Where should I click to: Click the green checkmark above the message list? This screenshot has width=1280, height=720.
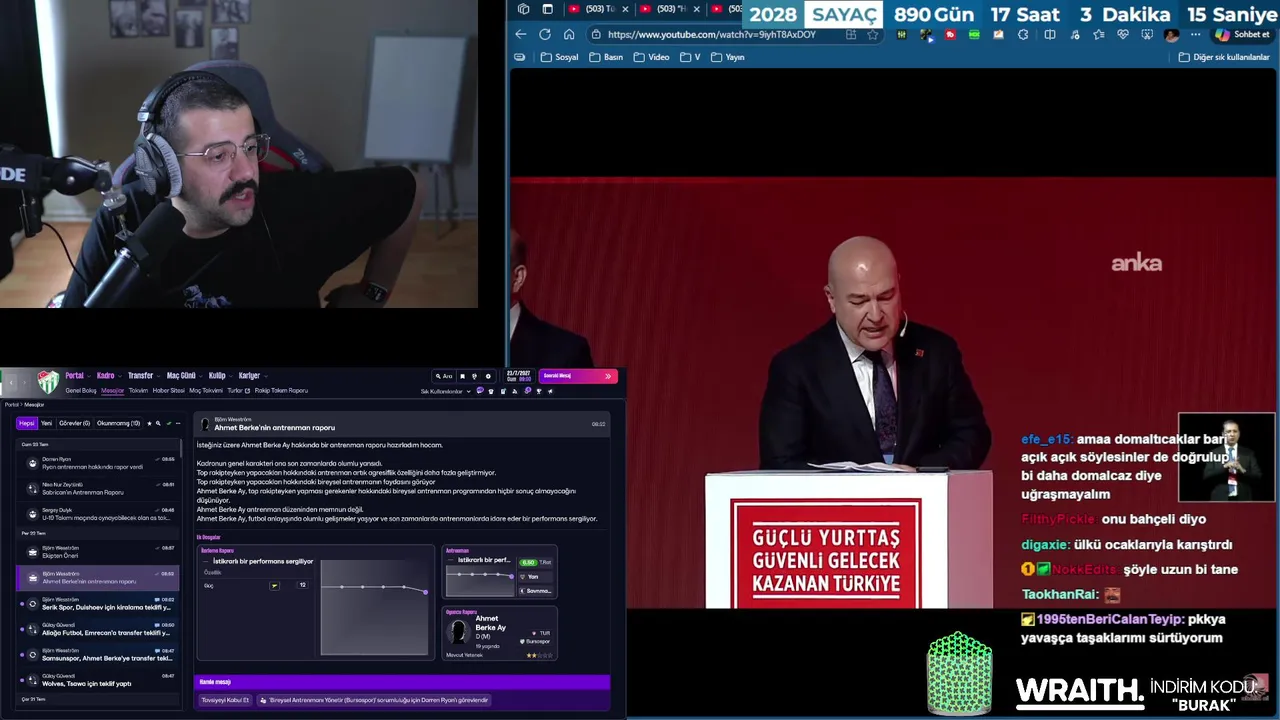[169, 423]
